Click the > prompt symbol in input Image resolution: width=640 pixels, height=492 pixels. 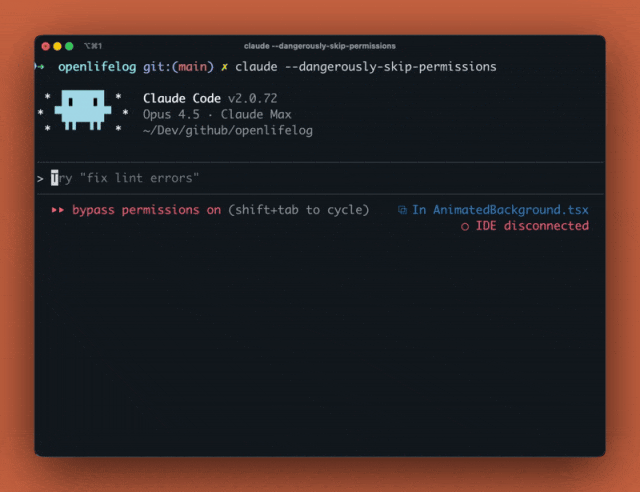[40, 178]
